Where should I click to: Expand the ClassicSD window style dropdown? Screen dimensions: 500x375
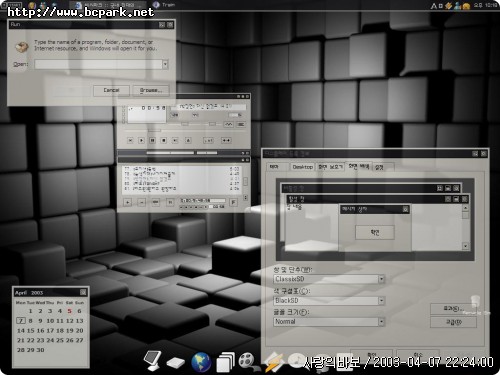381,279
